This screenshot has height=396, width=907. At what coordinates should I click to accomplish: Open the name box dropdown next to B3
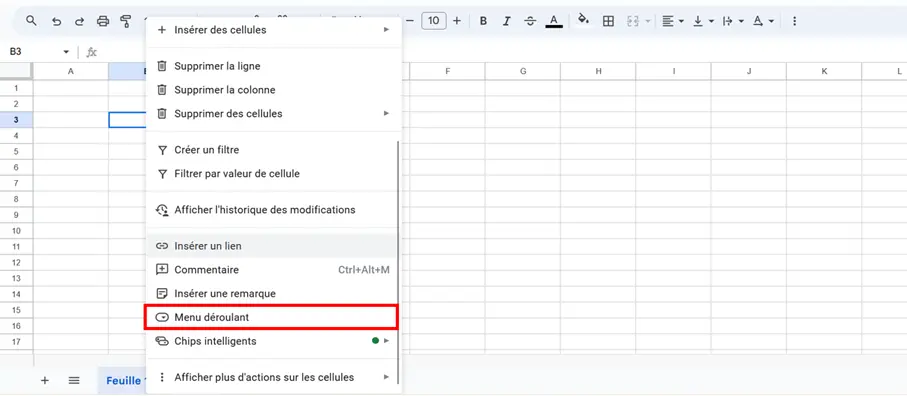coord(66,52)
